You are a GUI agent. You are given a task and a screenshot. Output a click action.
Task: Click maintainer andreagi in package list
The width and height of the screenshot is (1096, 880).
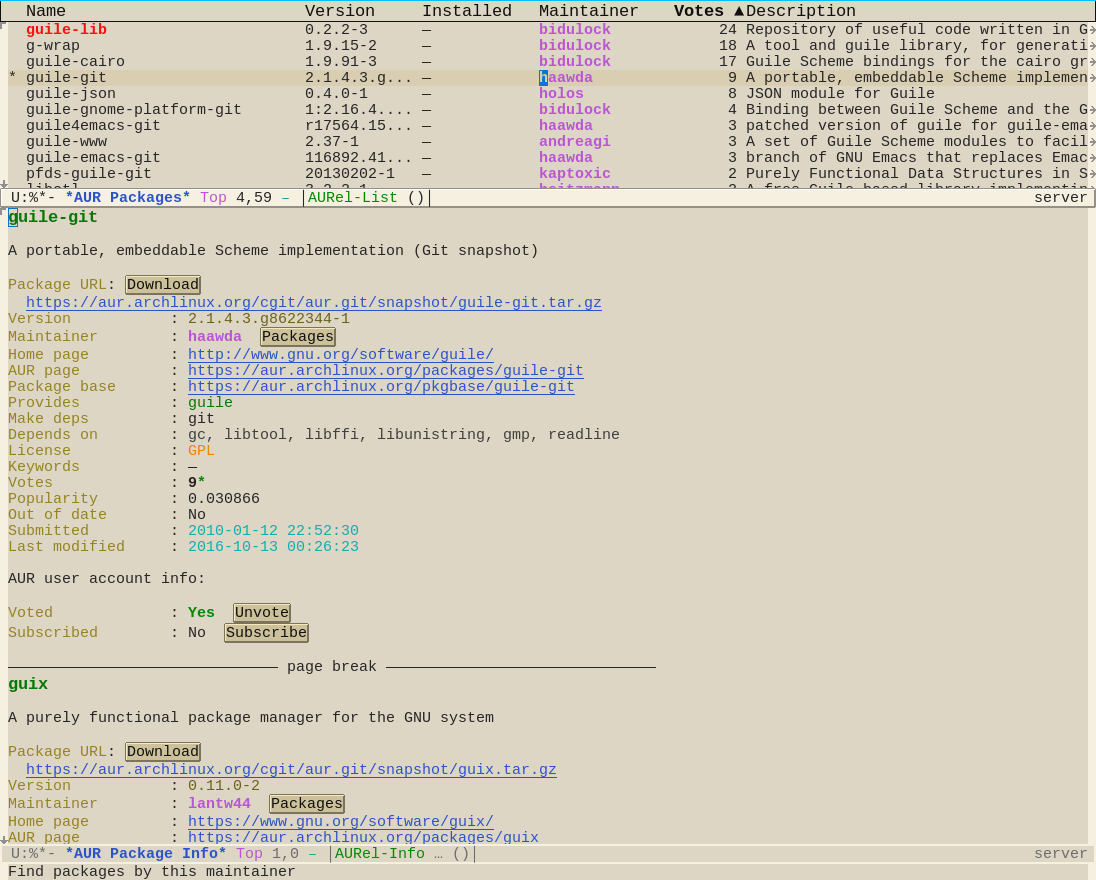[575, 142]
